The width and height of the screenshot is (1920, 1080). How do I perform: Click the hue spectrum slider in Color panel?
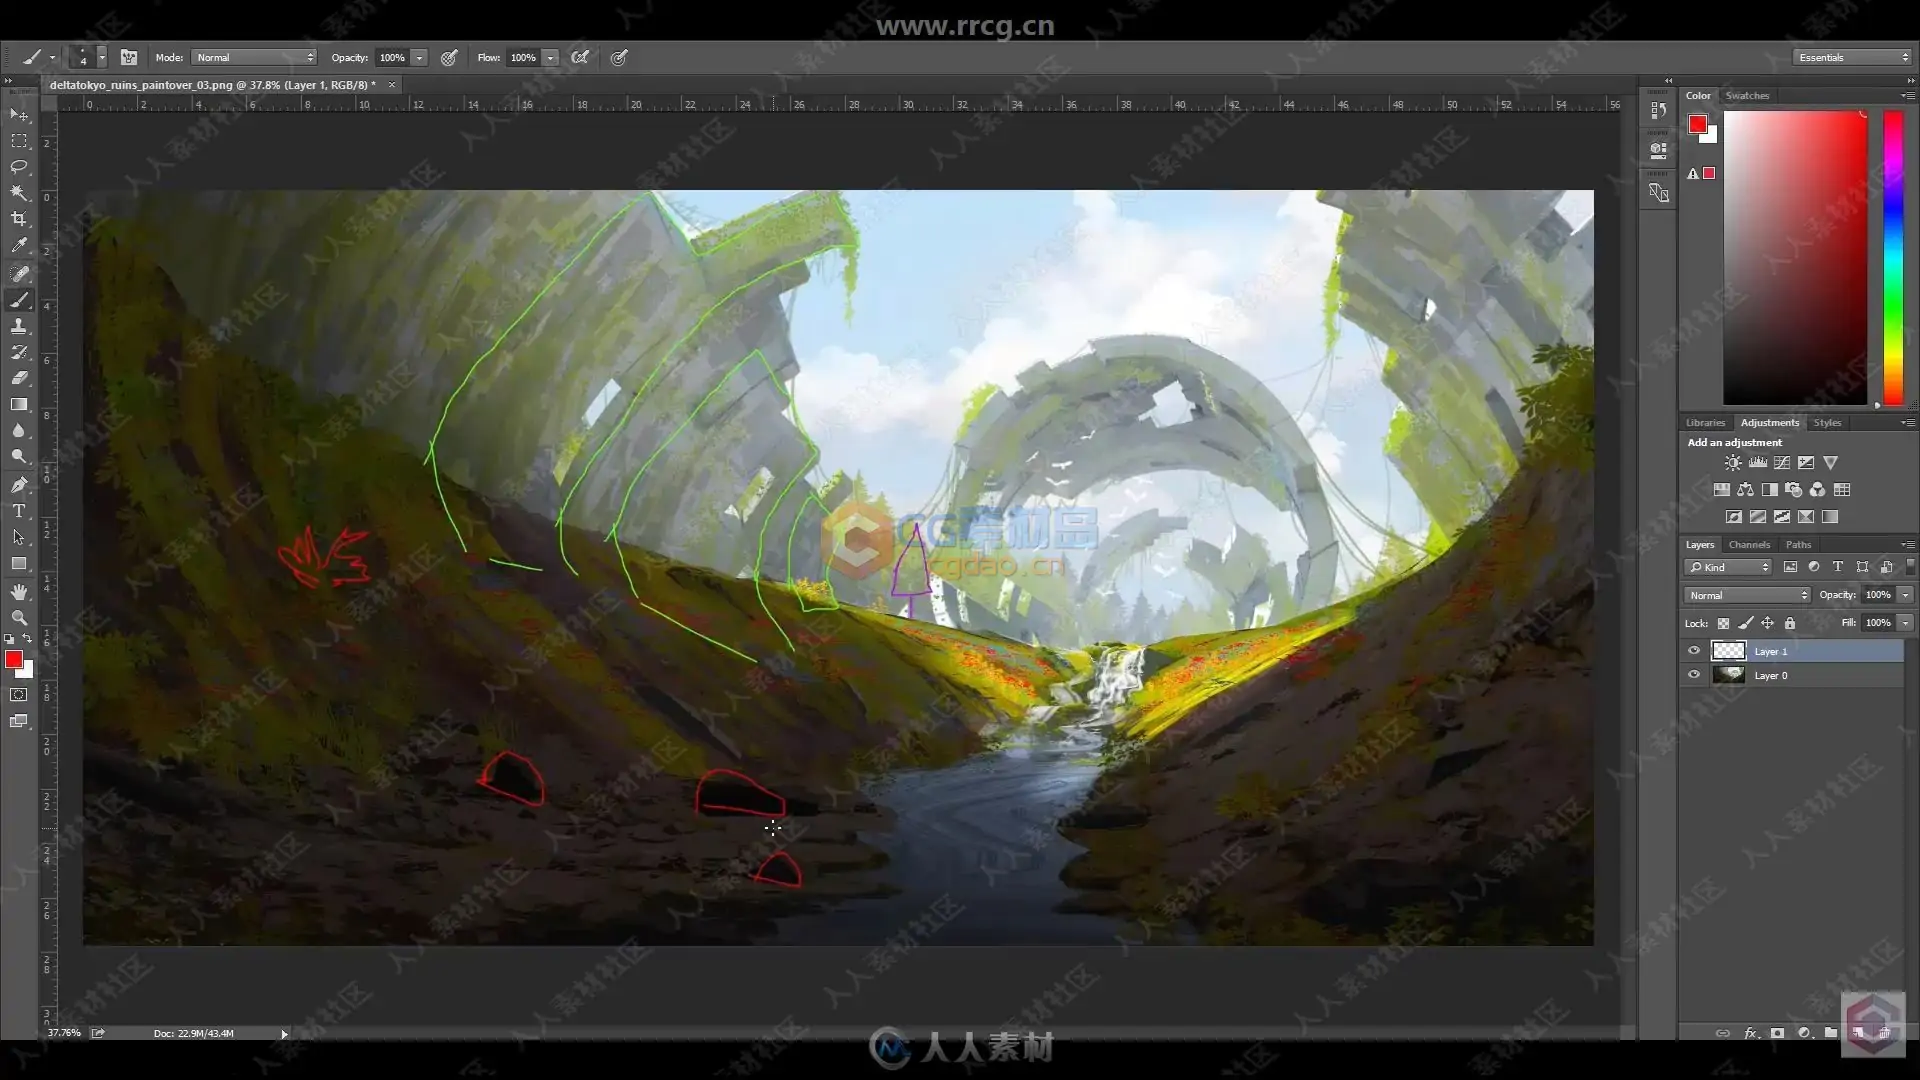coord(1893,257)
